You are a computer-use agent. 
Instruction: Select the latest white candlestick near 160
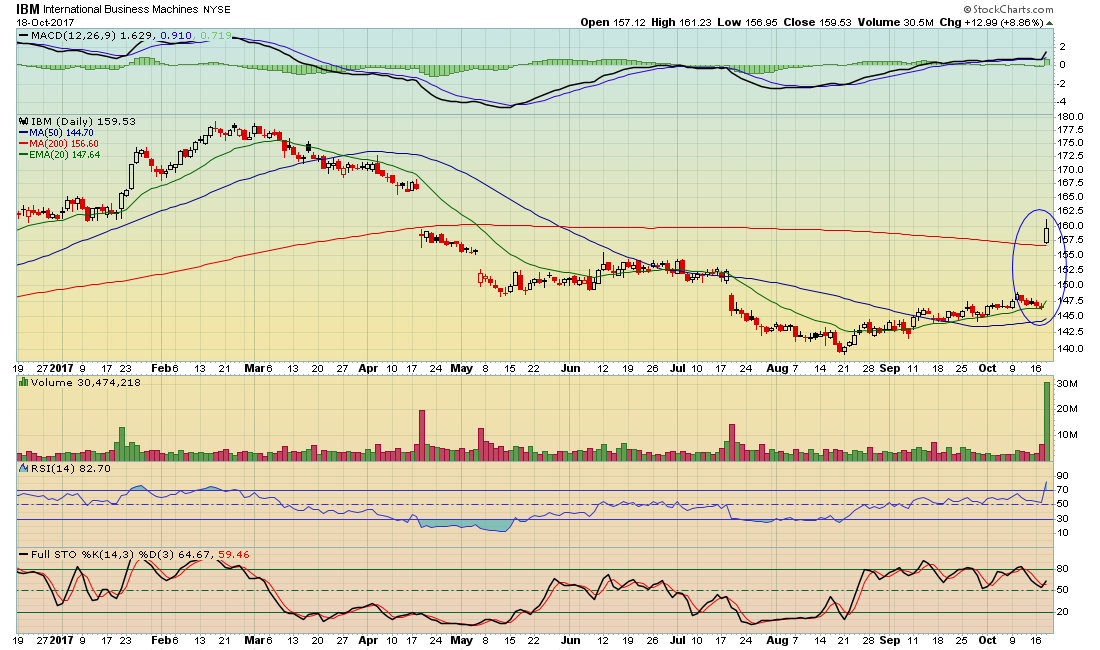[x=1047, y=232]
